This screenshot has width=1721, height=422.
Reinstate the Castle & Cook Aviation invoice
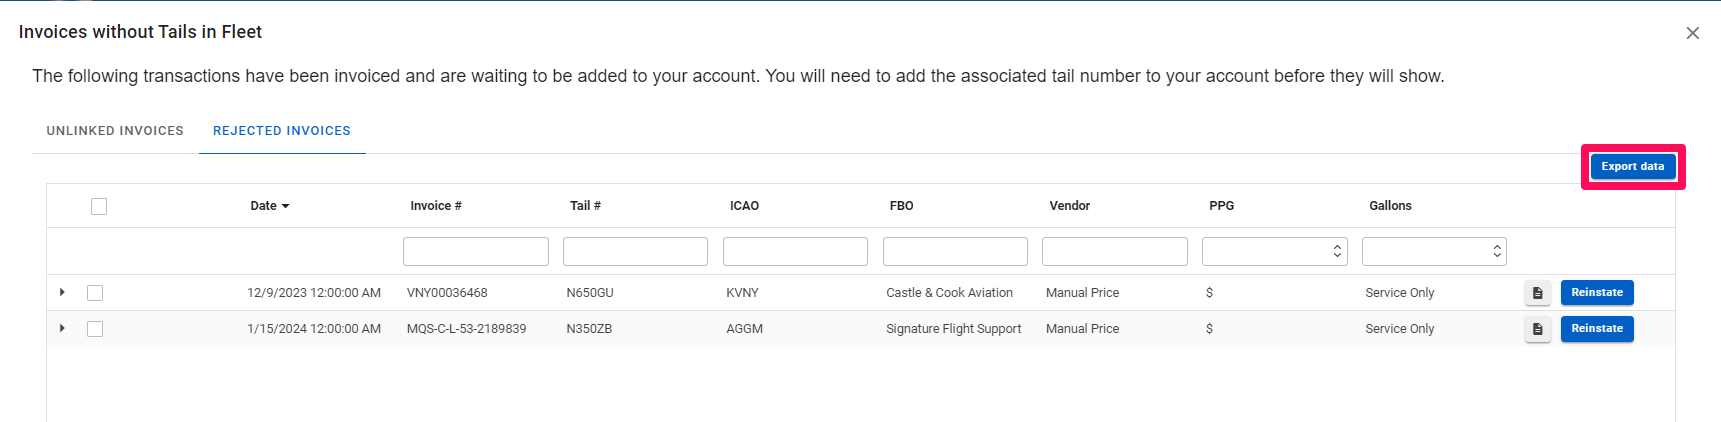(1596, 293)
